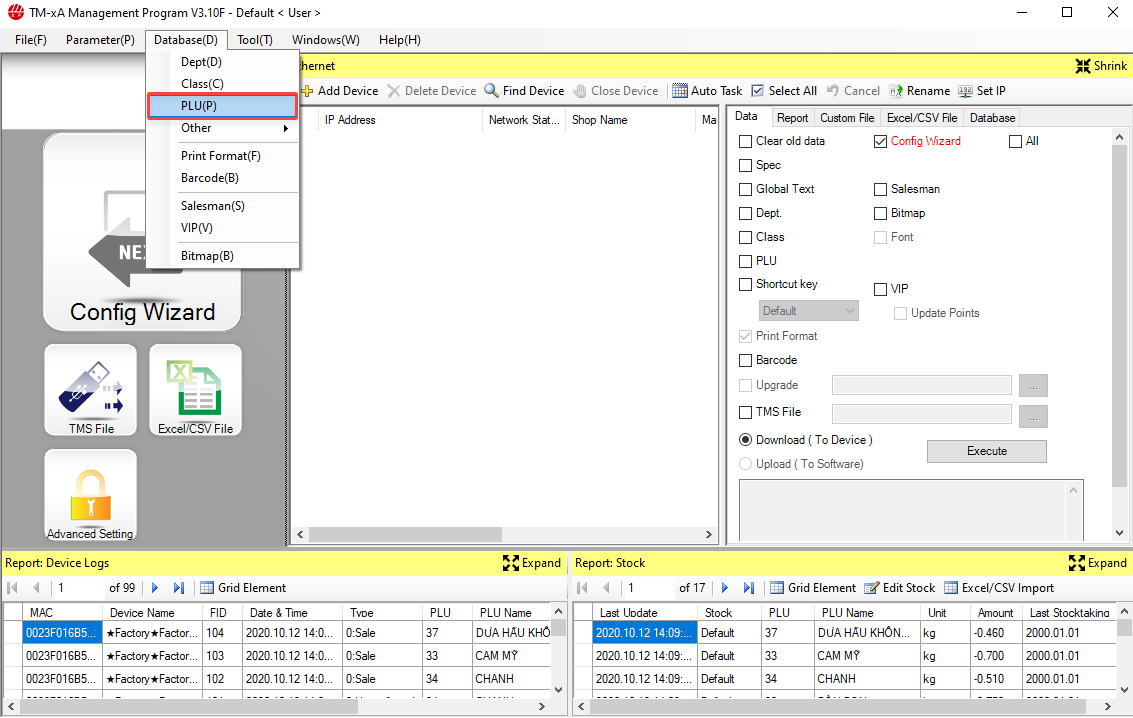Open the Excel/CSV File import icon
This screenshot has width=1133, height=718.
(195, 390)
